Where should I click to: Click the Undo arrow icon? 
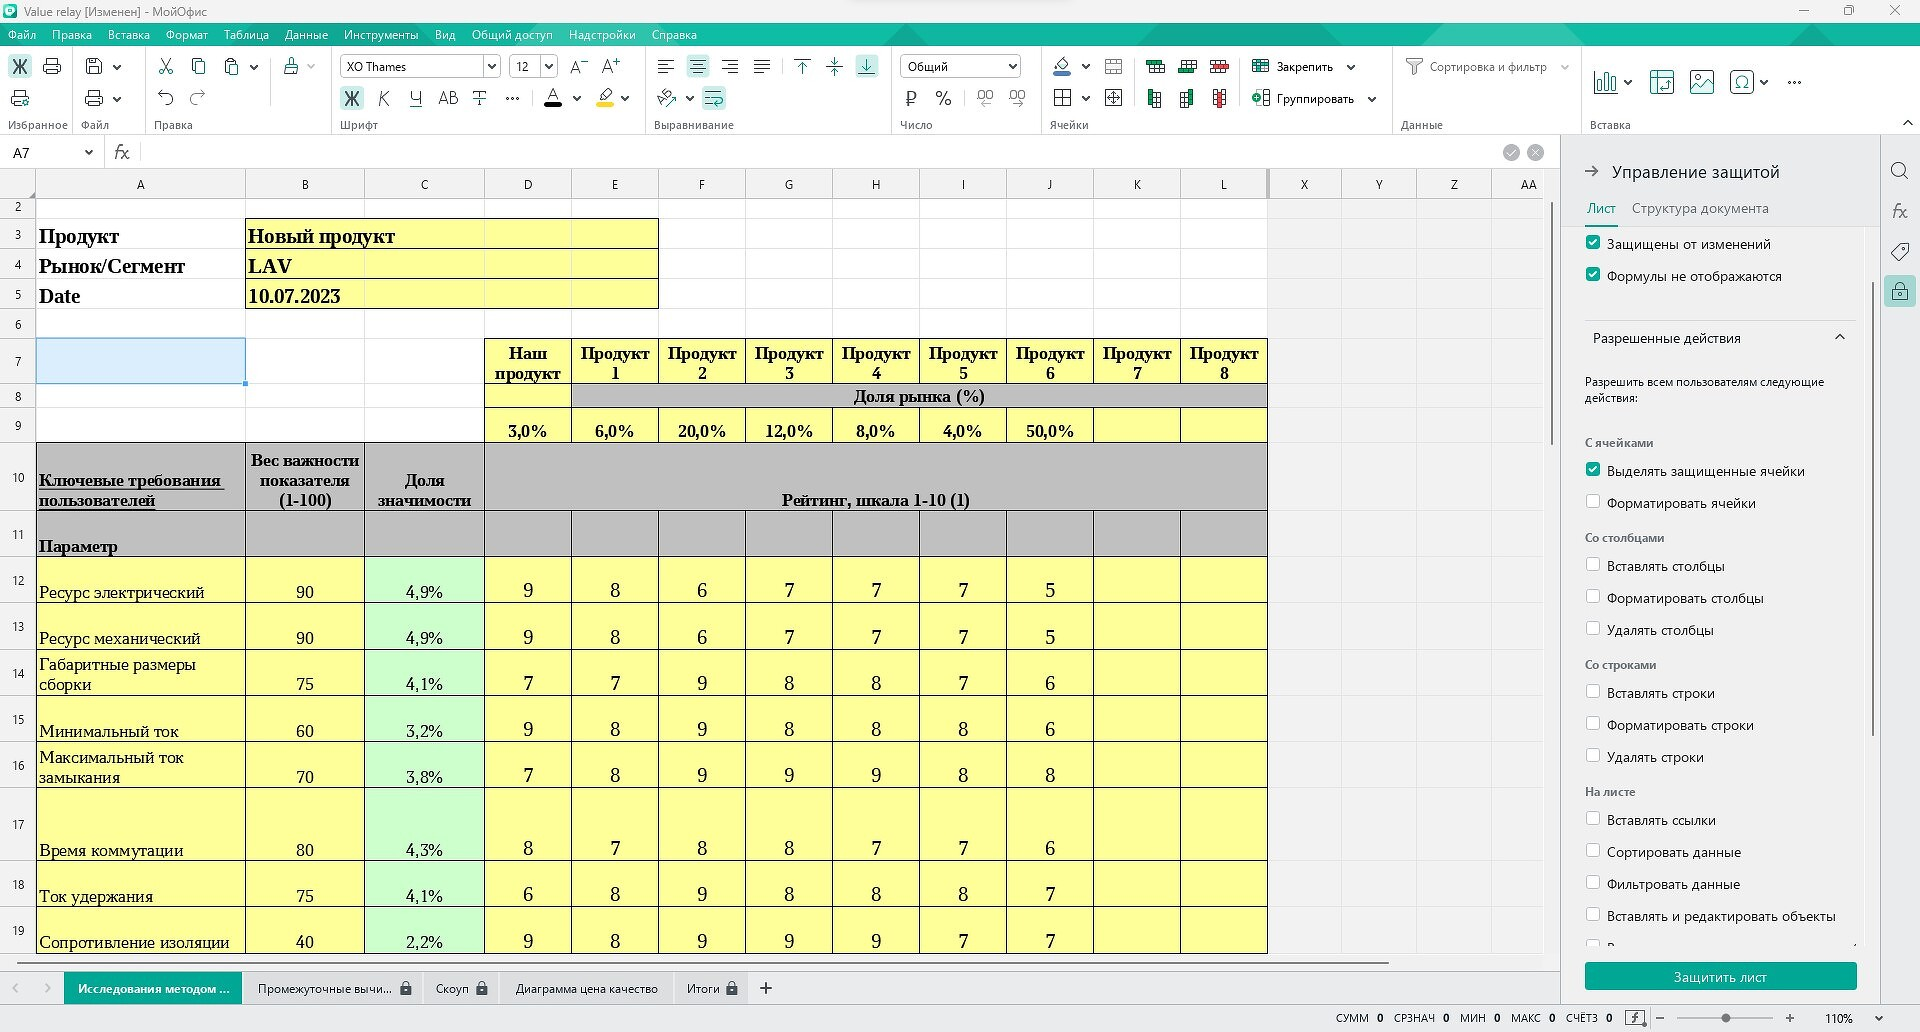(x=166, y=98)
